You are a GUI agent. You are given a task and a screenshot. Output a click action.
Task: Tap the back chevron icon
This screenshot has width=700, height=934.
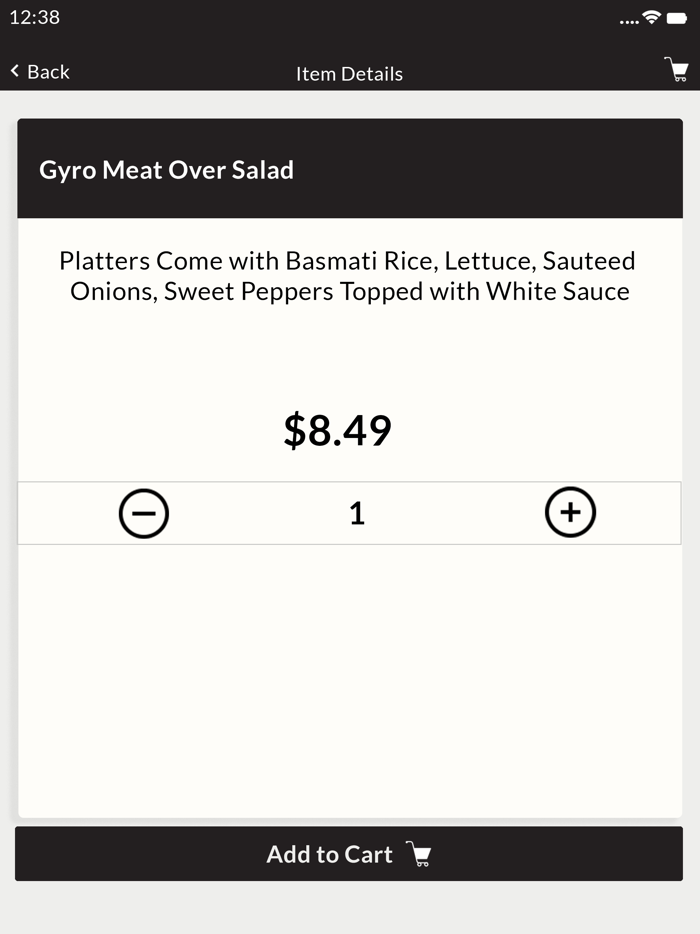(13, 71)
